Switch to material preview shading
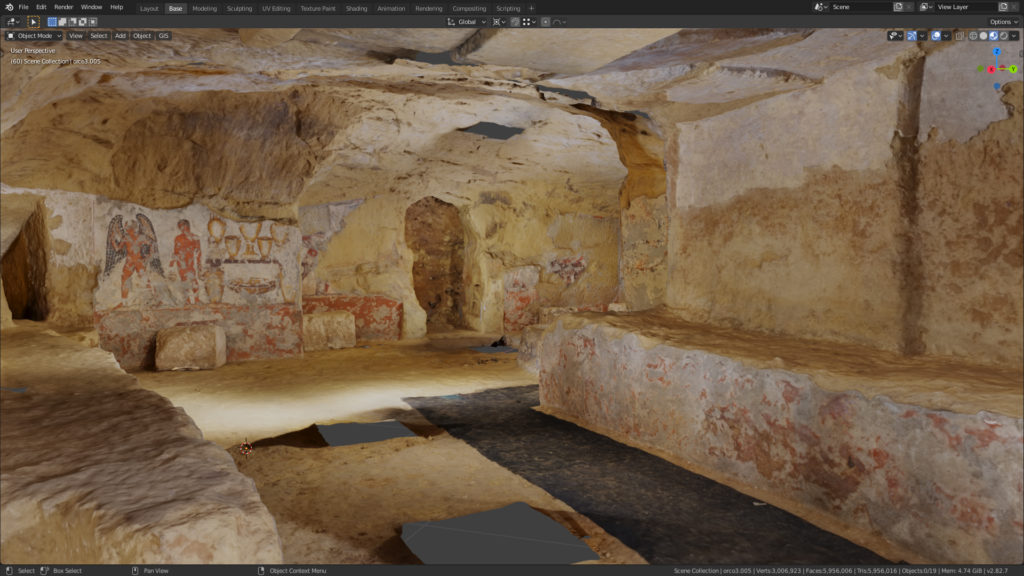 tap(993, 36)
